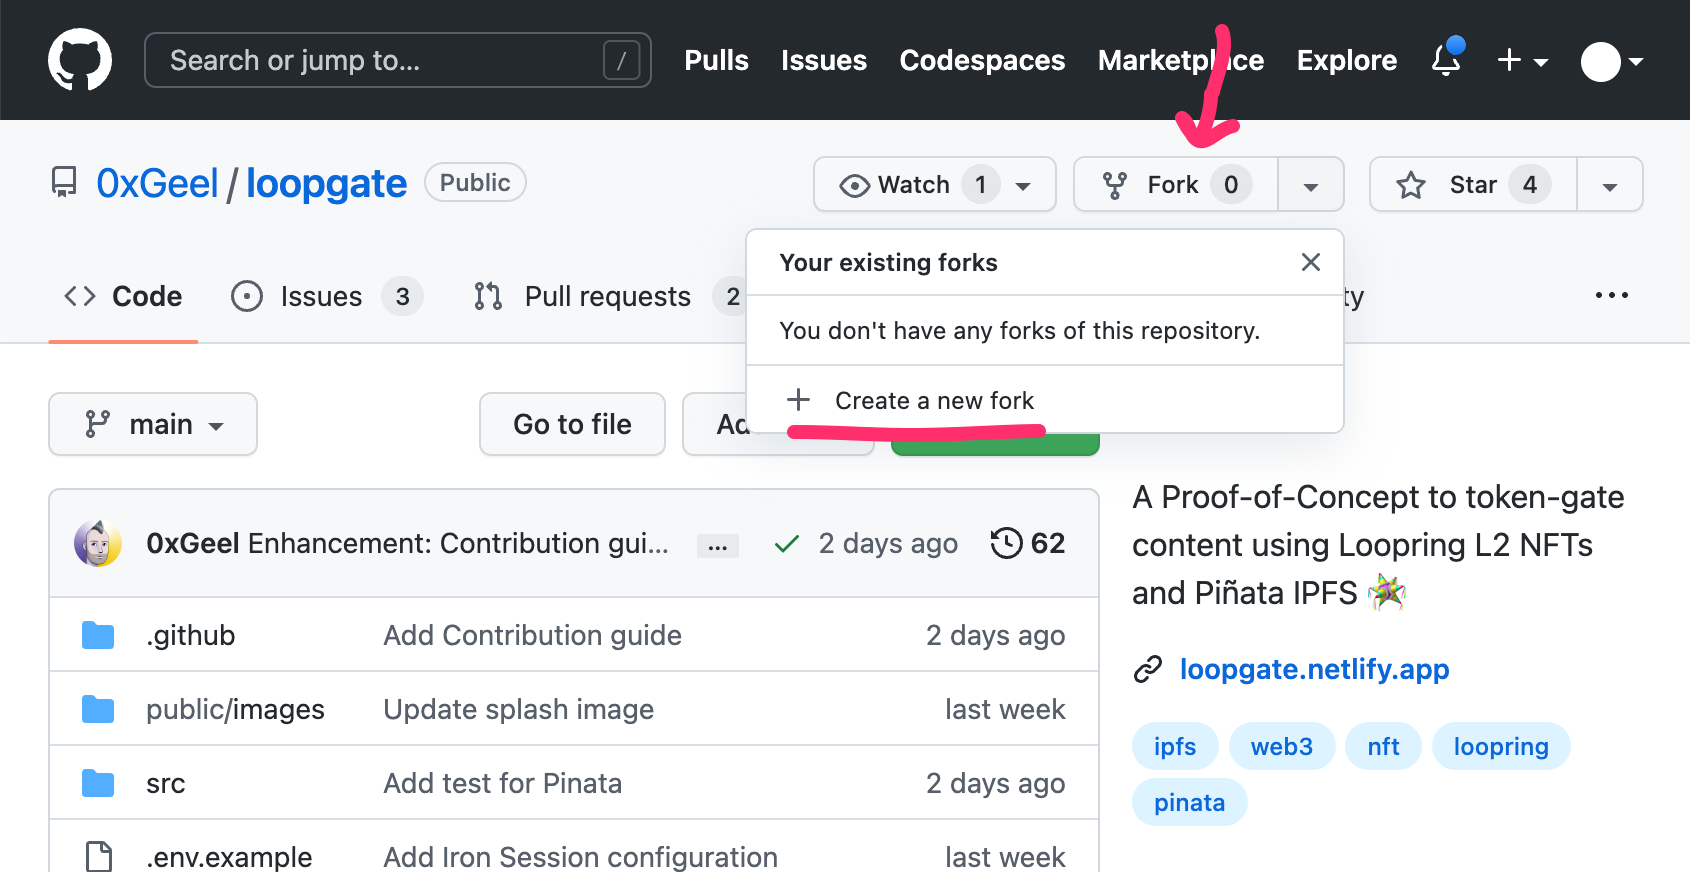Click the Public visibility label
This screenshot has width=1690, height=872.
[x=475, y=182]
